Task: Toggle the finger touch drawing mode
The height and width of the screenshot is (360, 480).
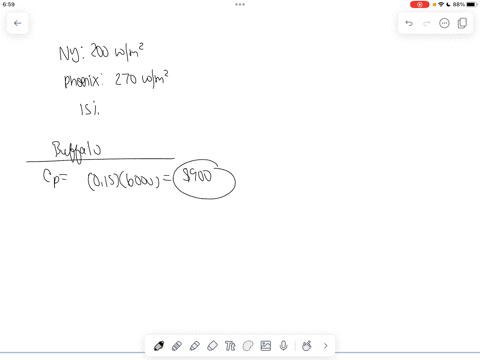Action: pos(307,346)
